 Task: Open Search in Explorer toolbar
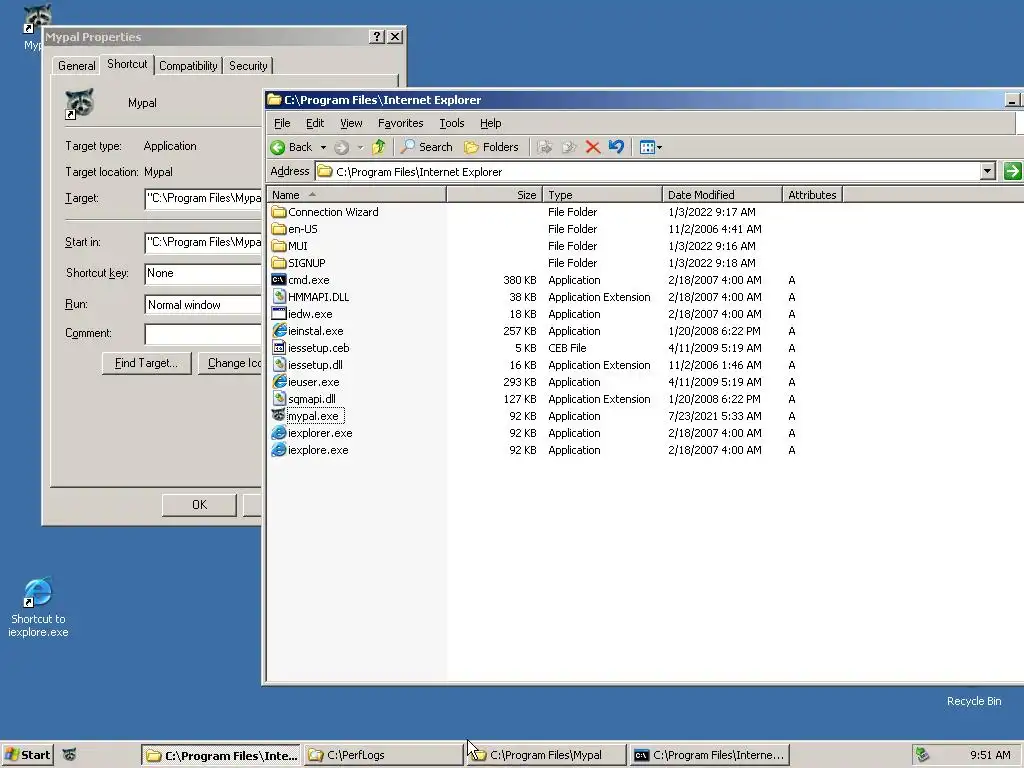pyautogui.click(x=426, y=147)
